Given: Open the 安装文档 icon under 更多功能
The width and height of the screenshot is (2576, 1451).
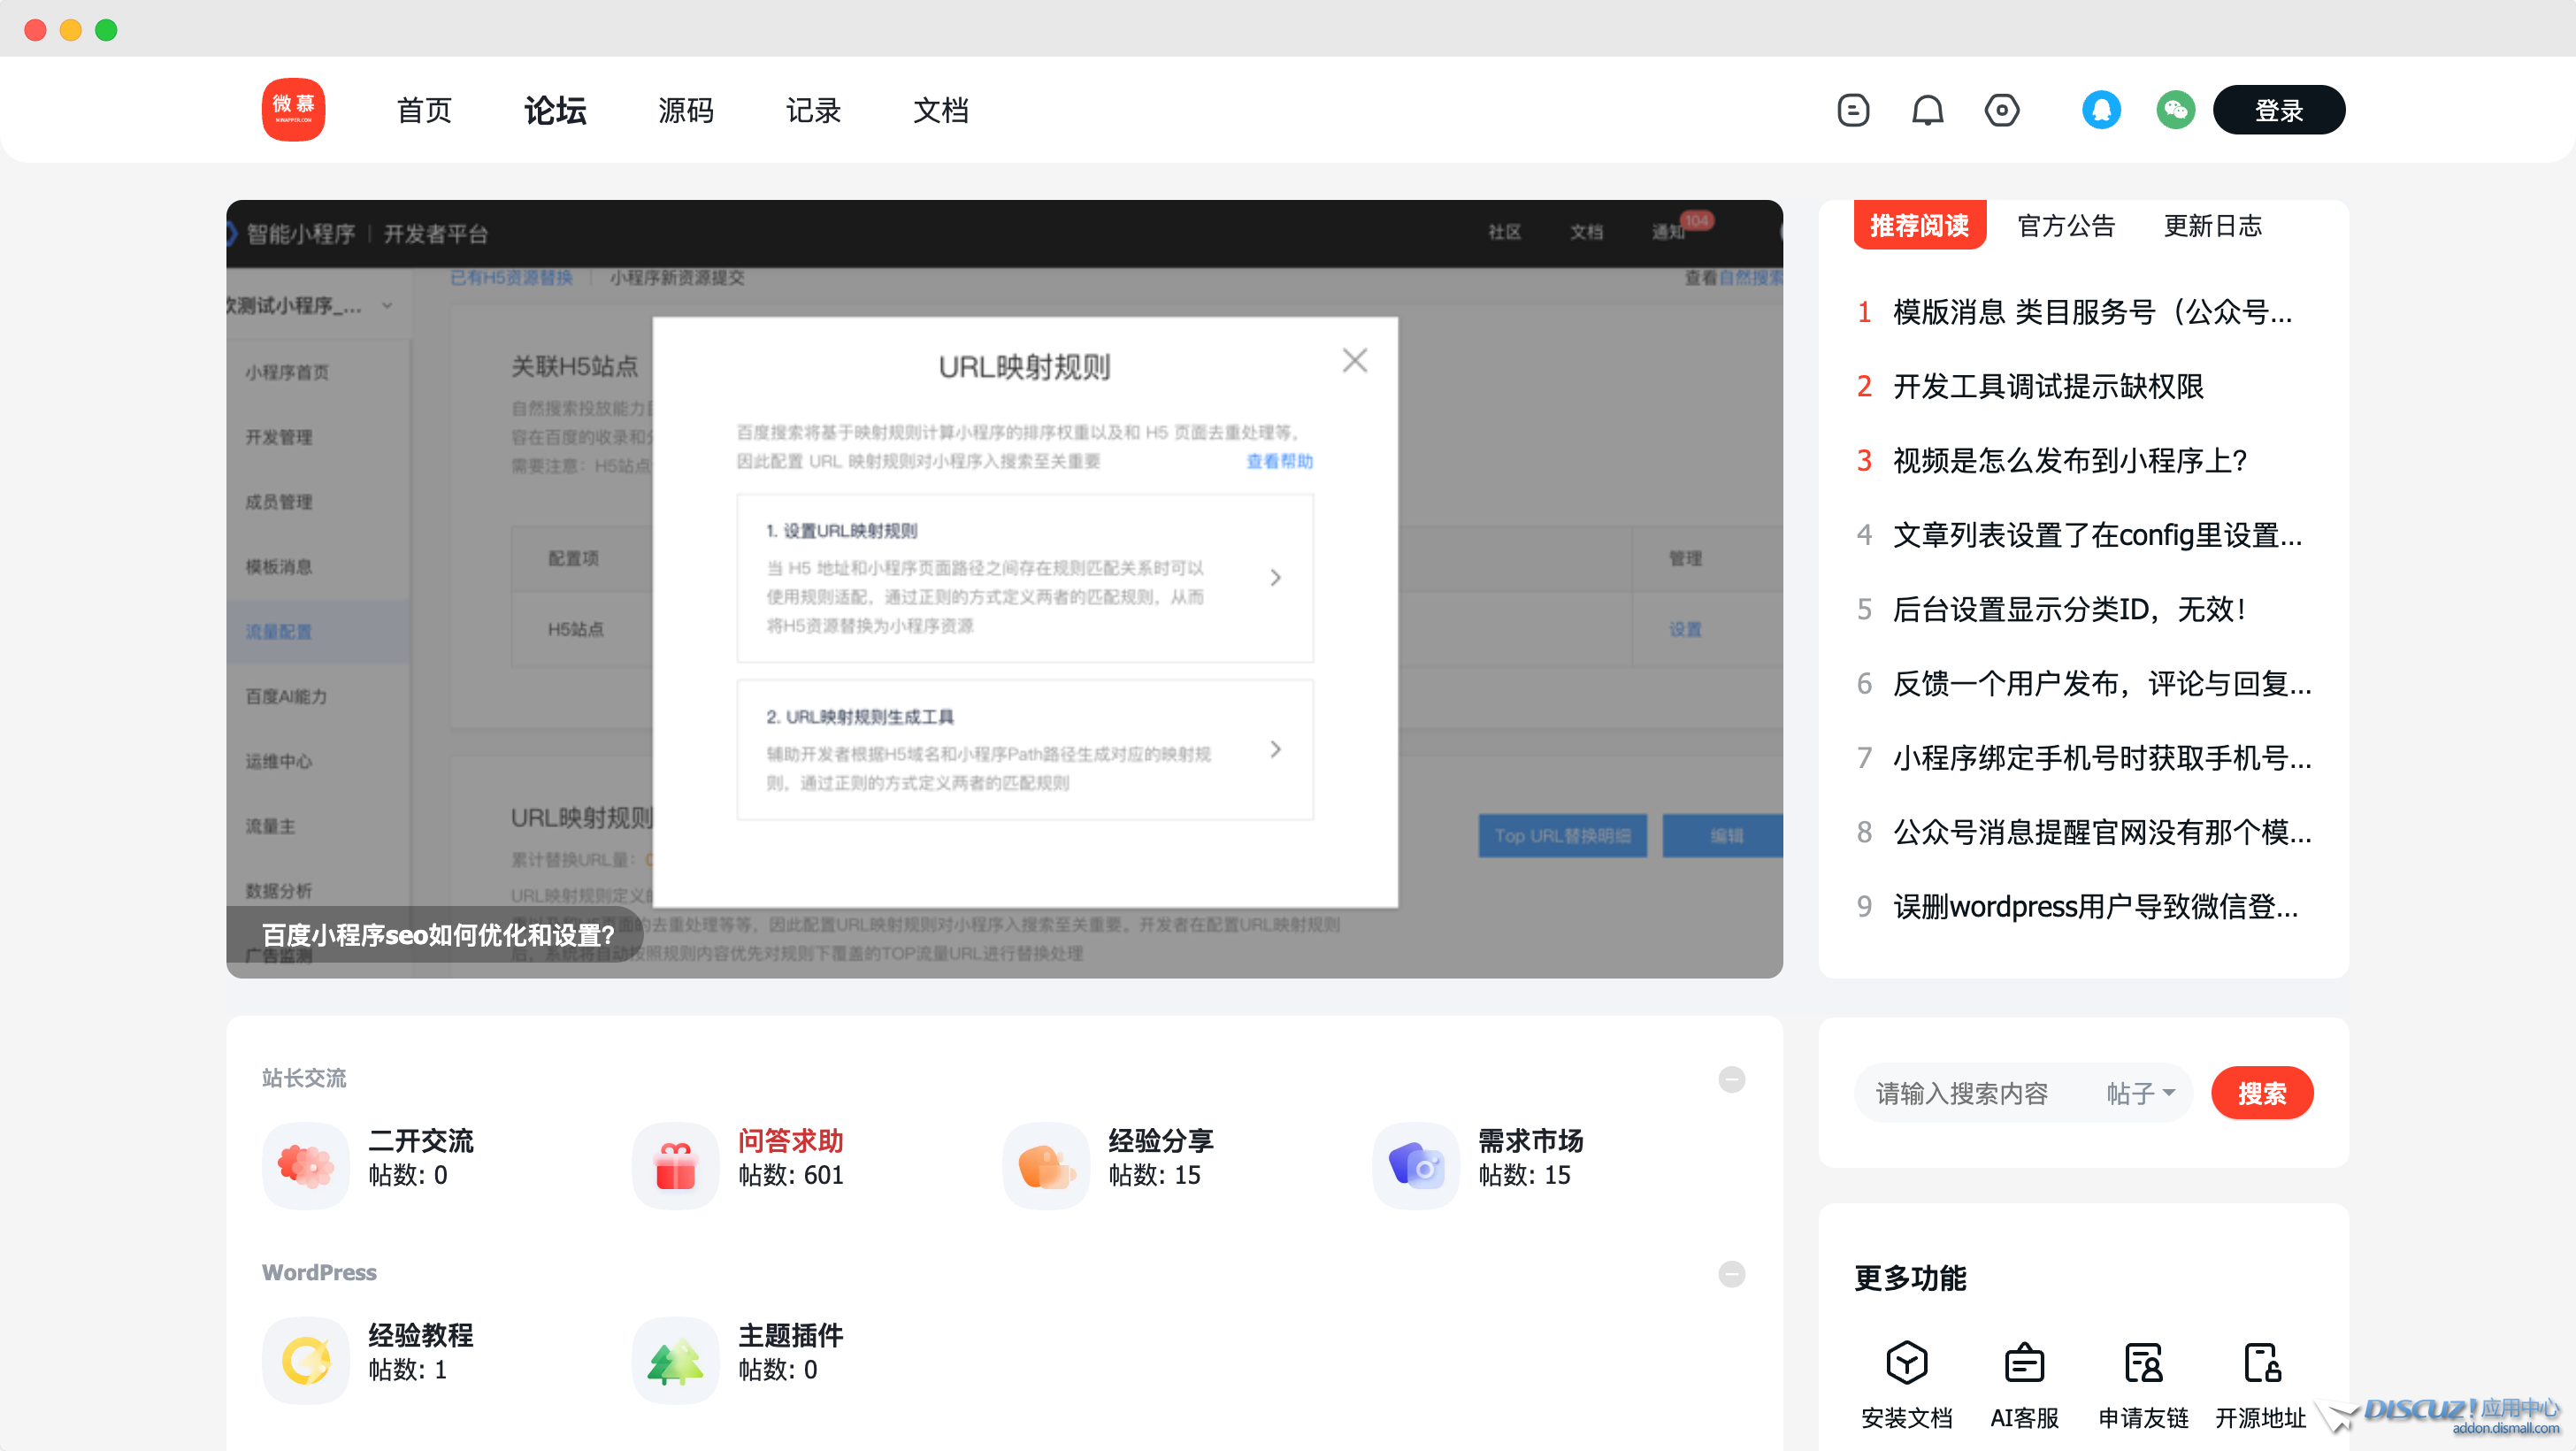Looking at the screenshot, I should coord(1906,1363).
